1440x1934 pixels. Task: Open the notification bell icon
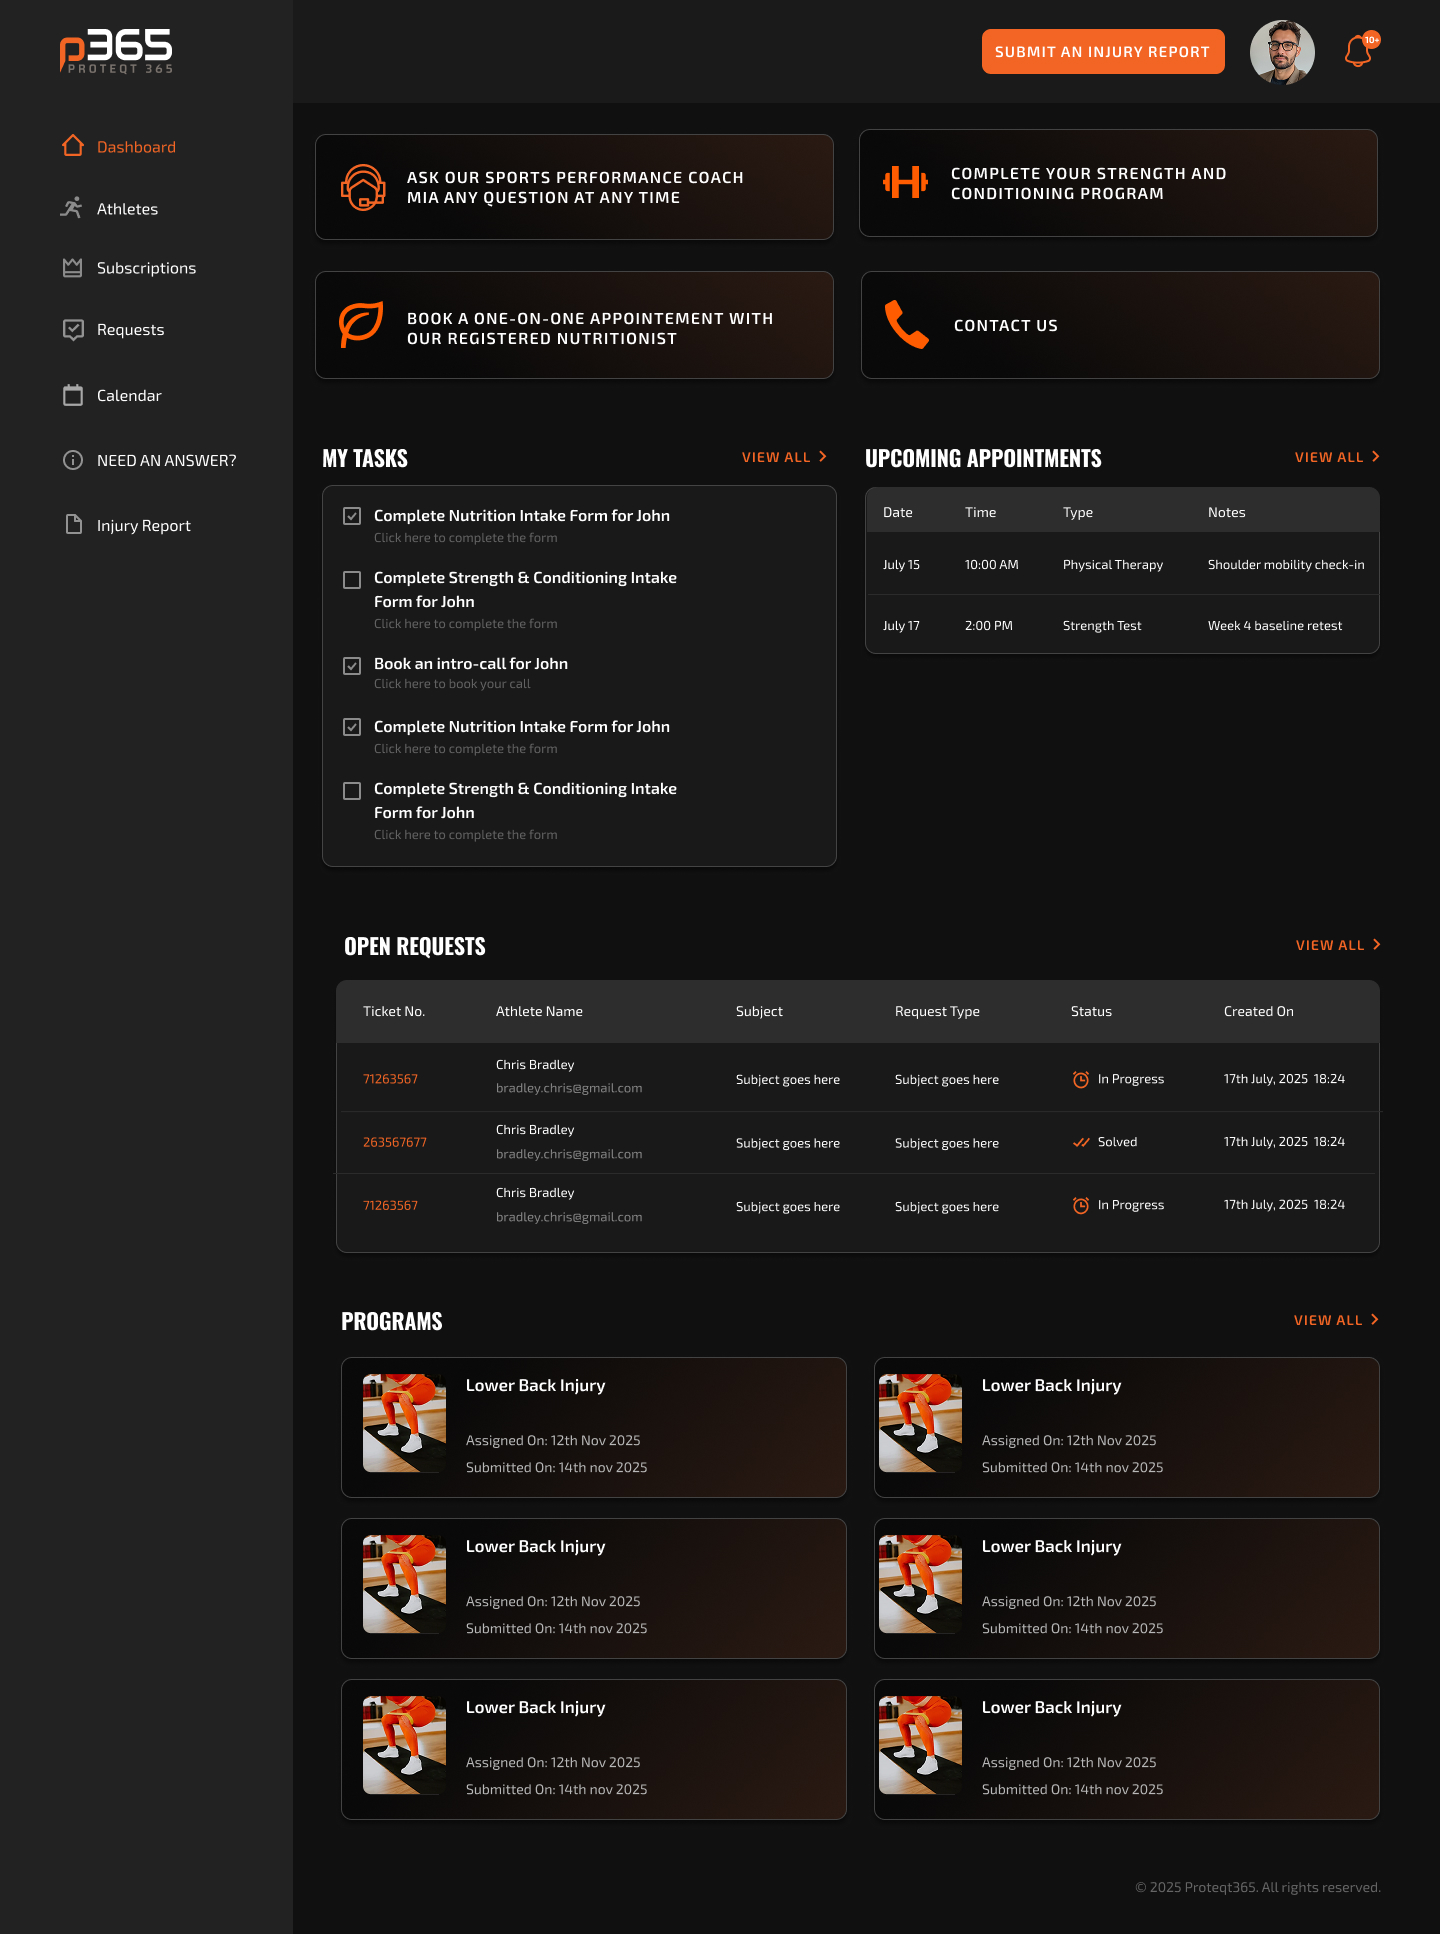[x=1358, y=52]
